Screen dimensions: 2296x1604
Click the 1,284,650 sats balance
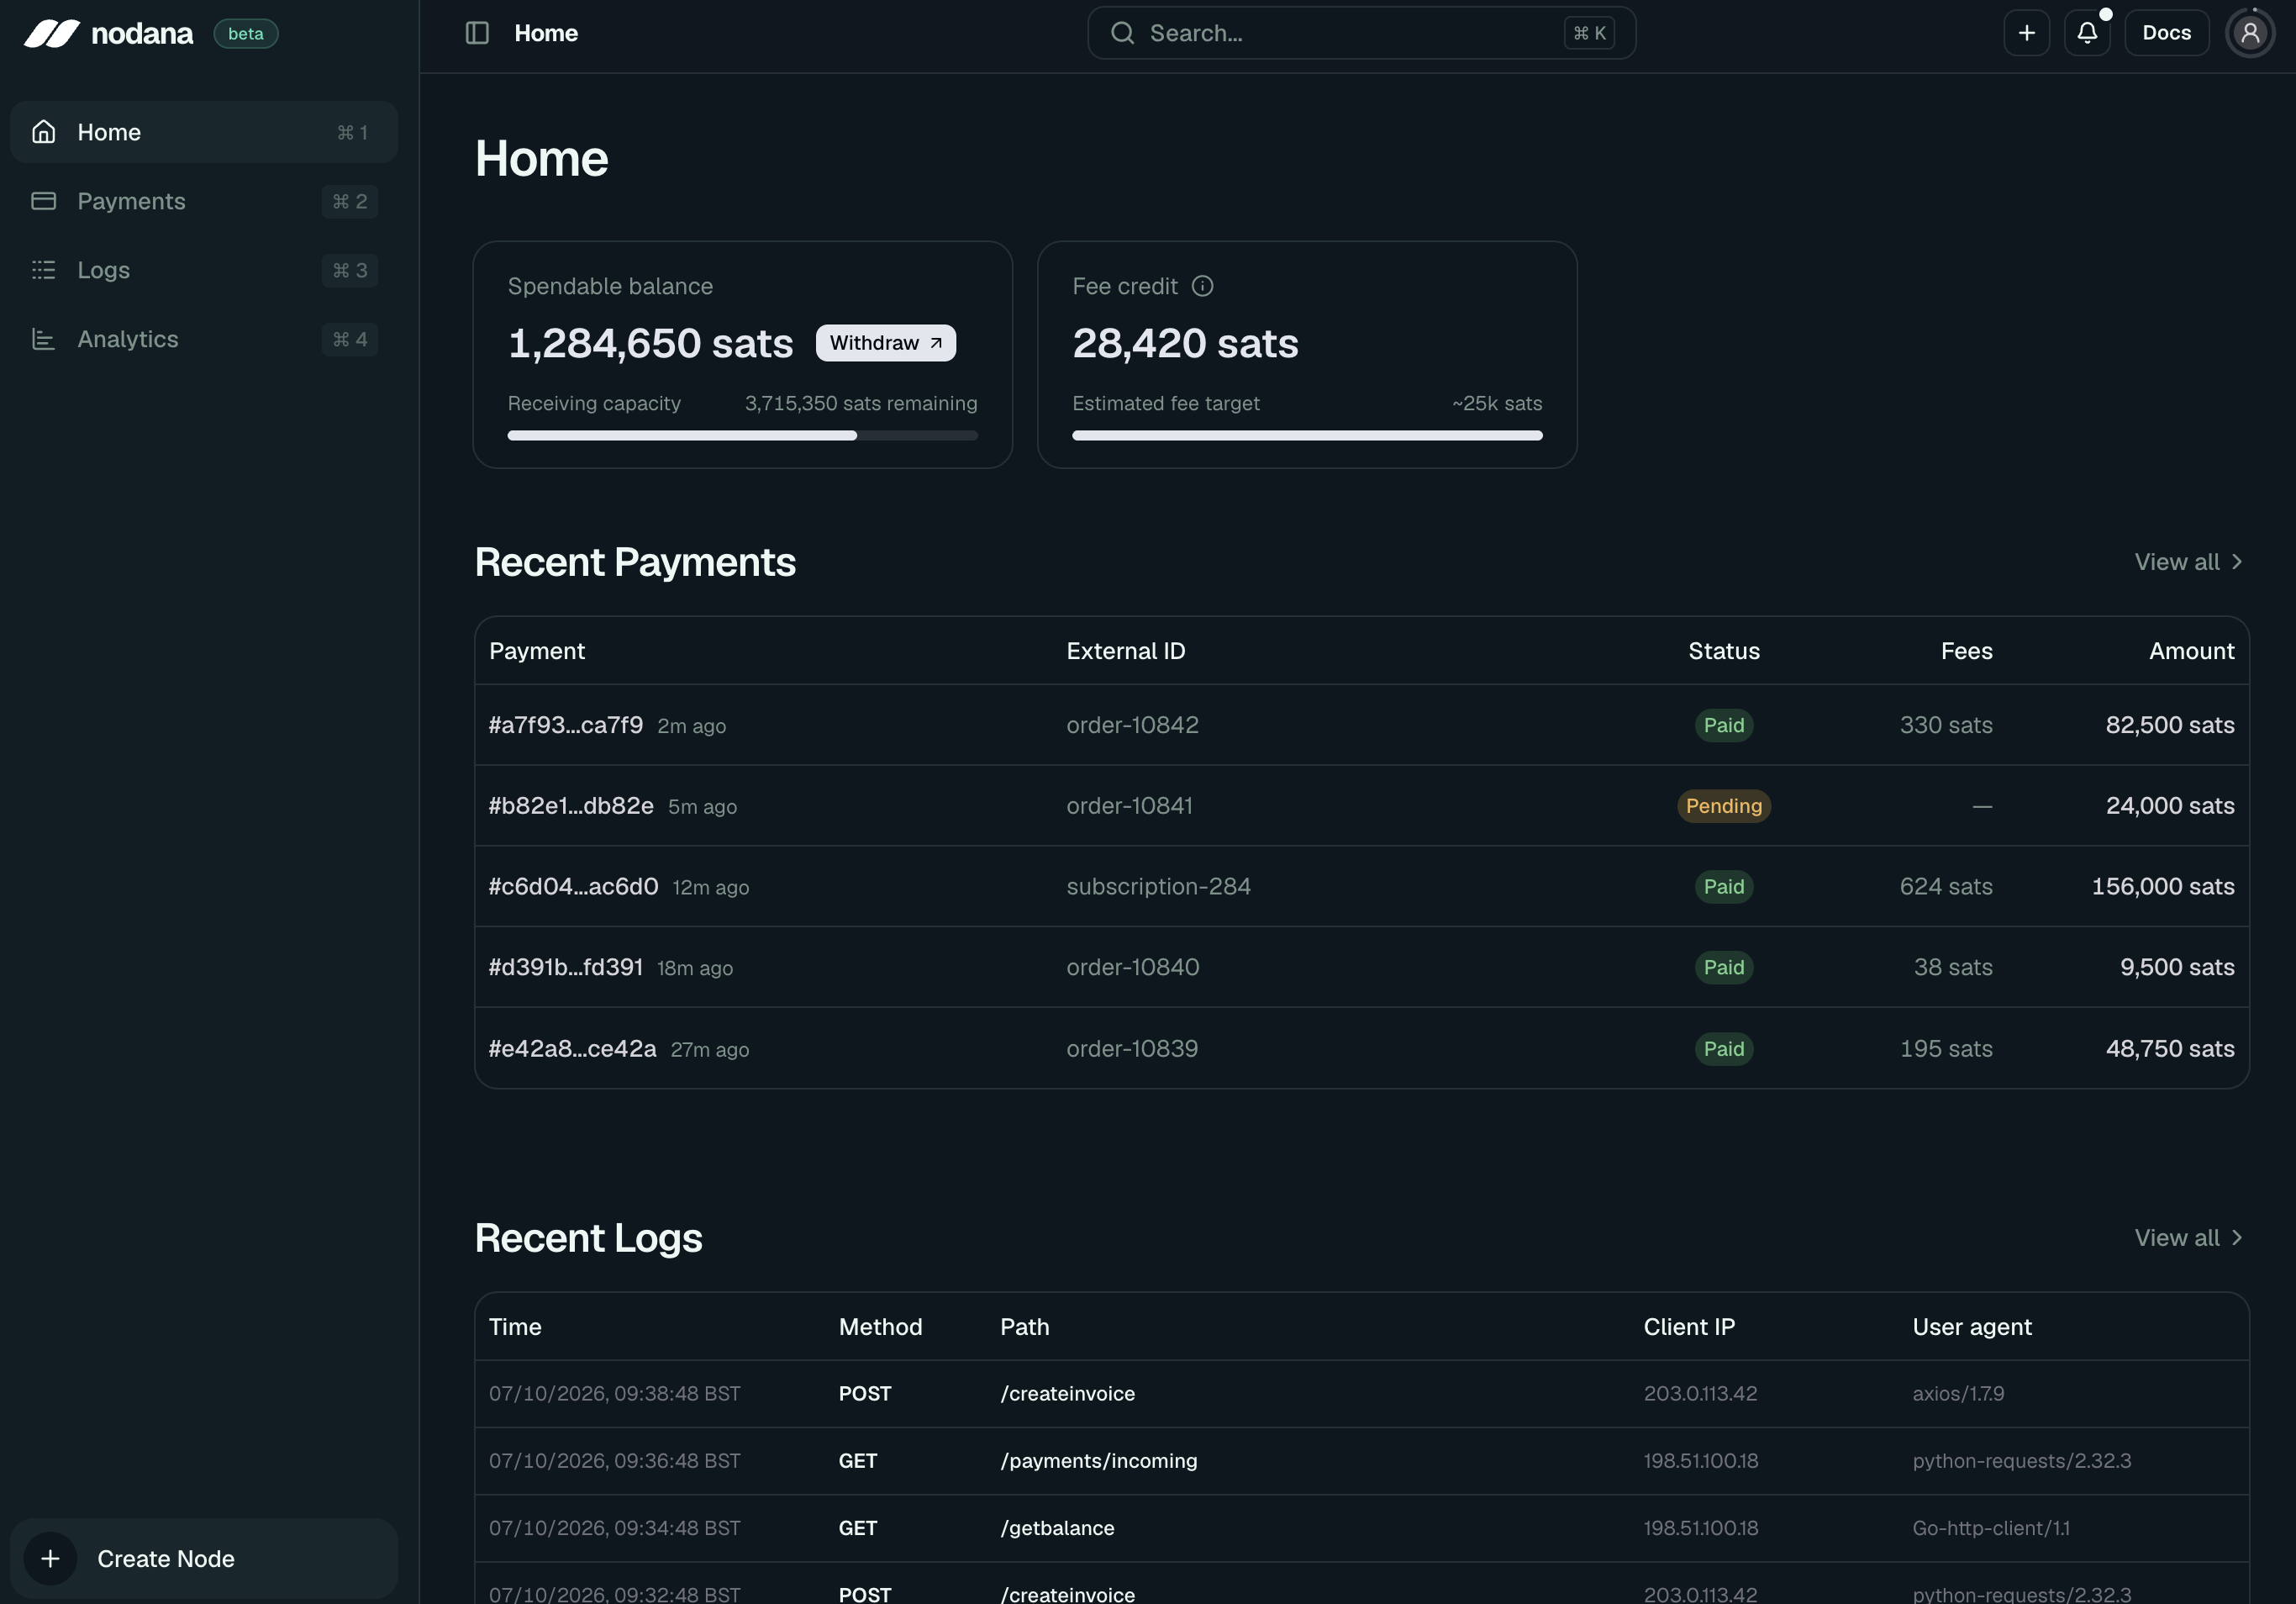pyautogui.click(x=650, y=343)
